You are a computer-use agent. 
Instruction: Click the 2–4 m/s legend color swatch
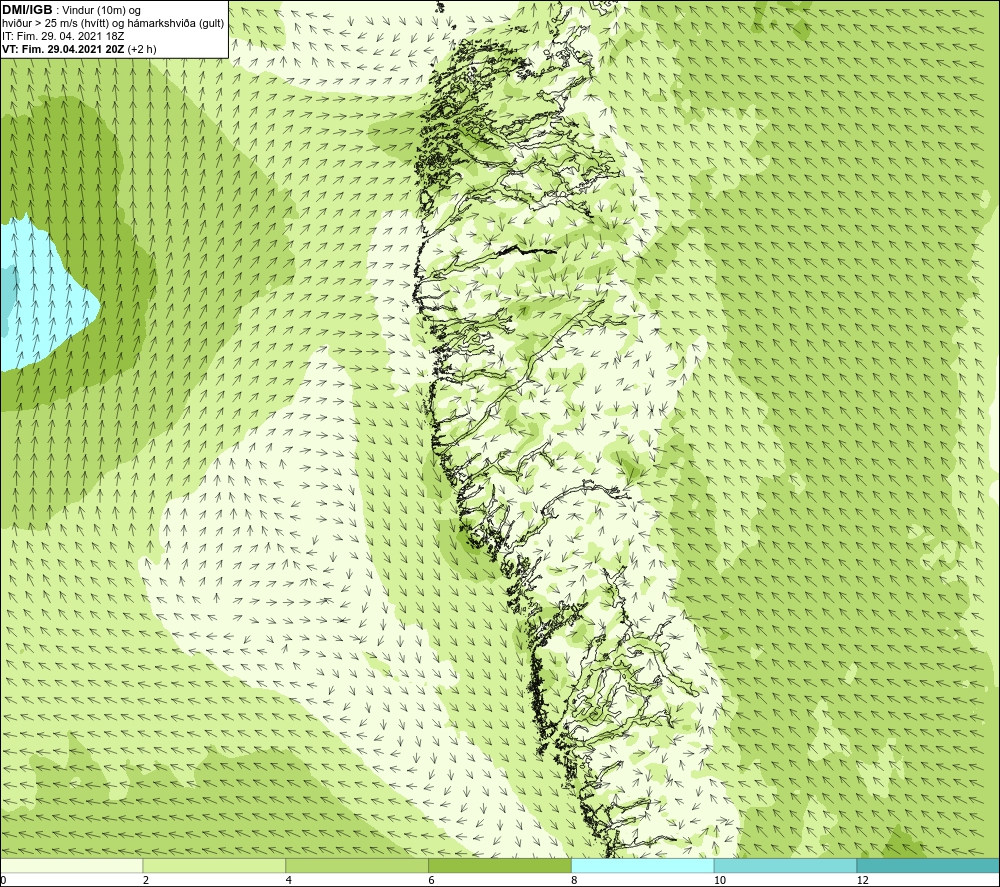pos(214,865)
